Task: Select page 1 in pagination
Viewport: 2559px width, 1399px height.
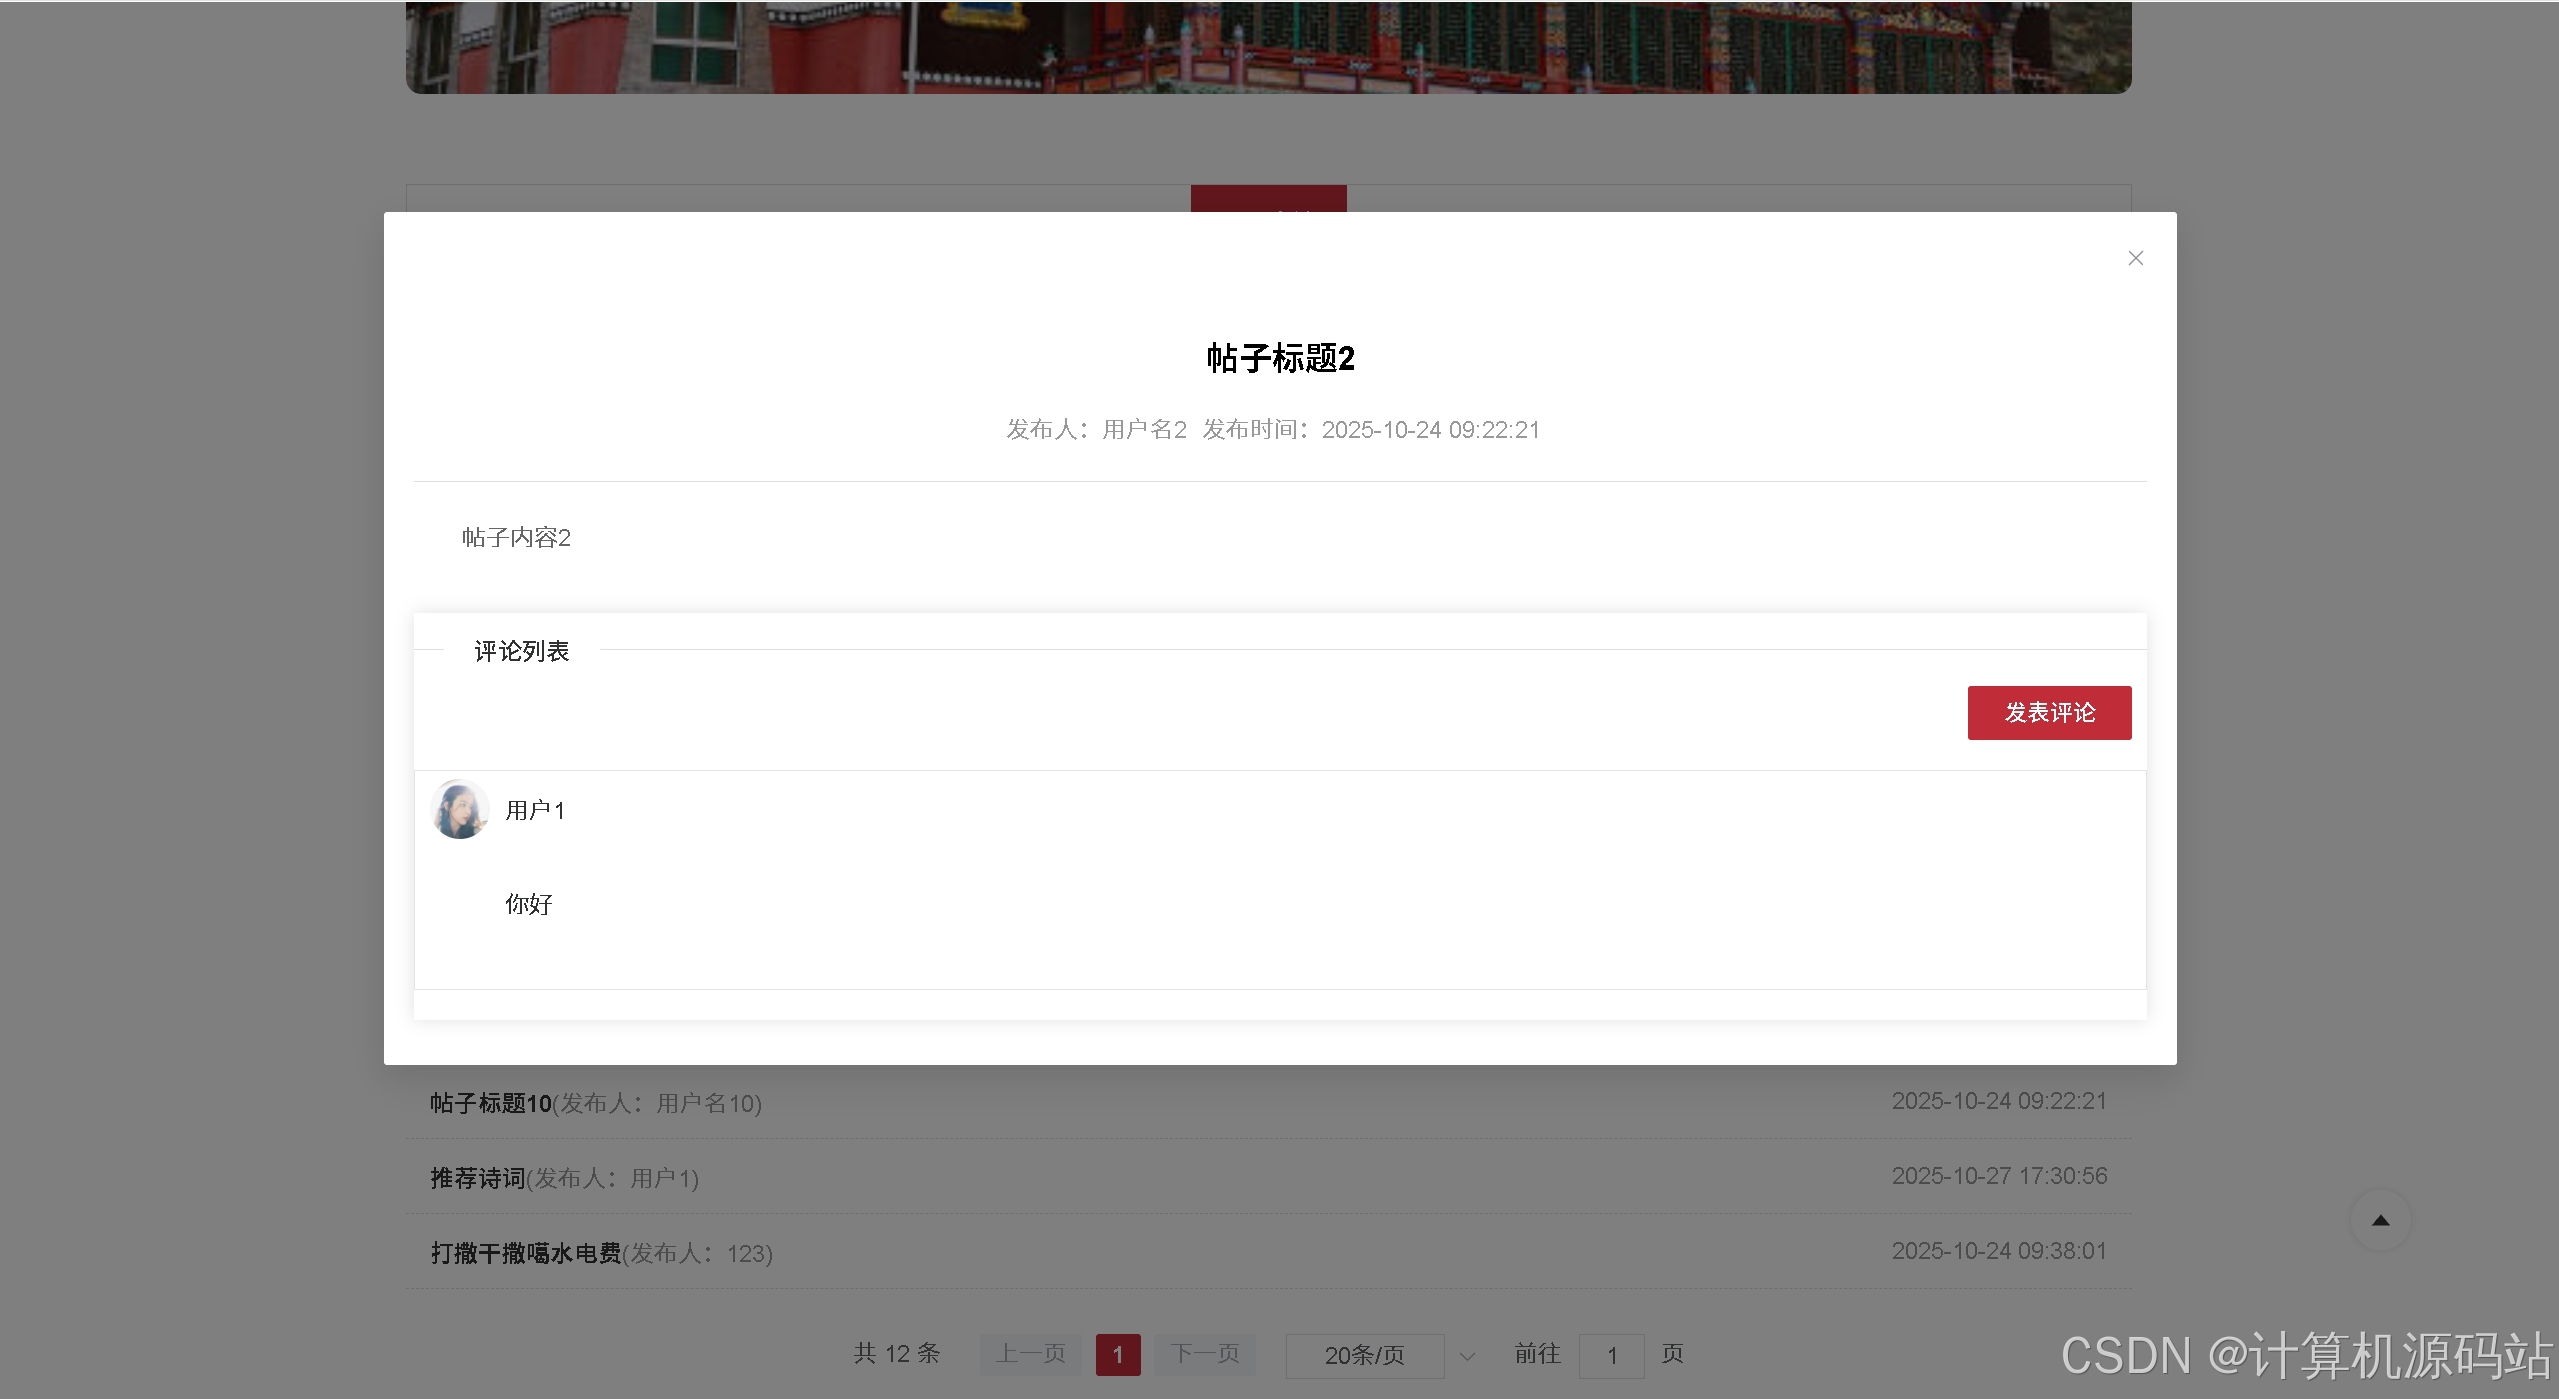Action: point(1118,1355)
